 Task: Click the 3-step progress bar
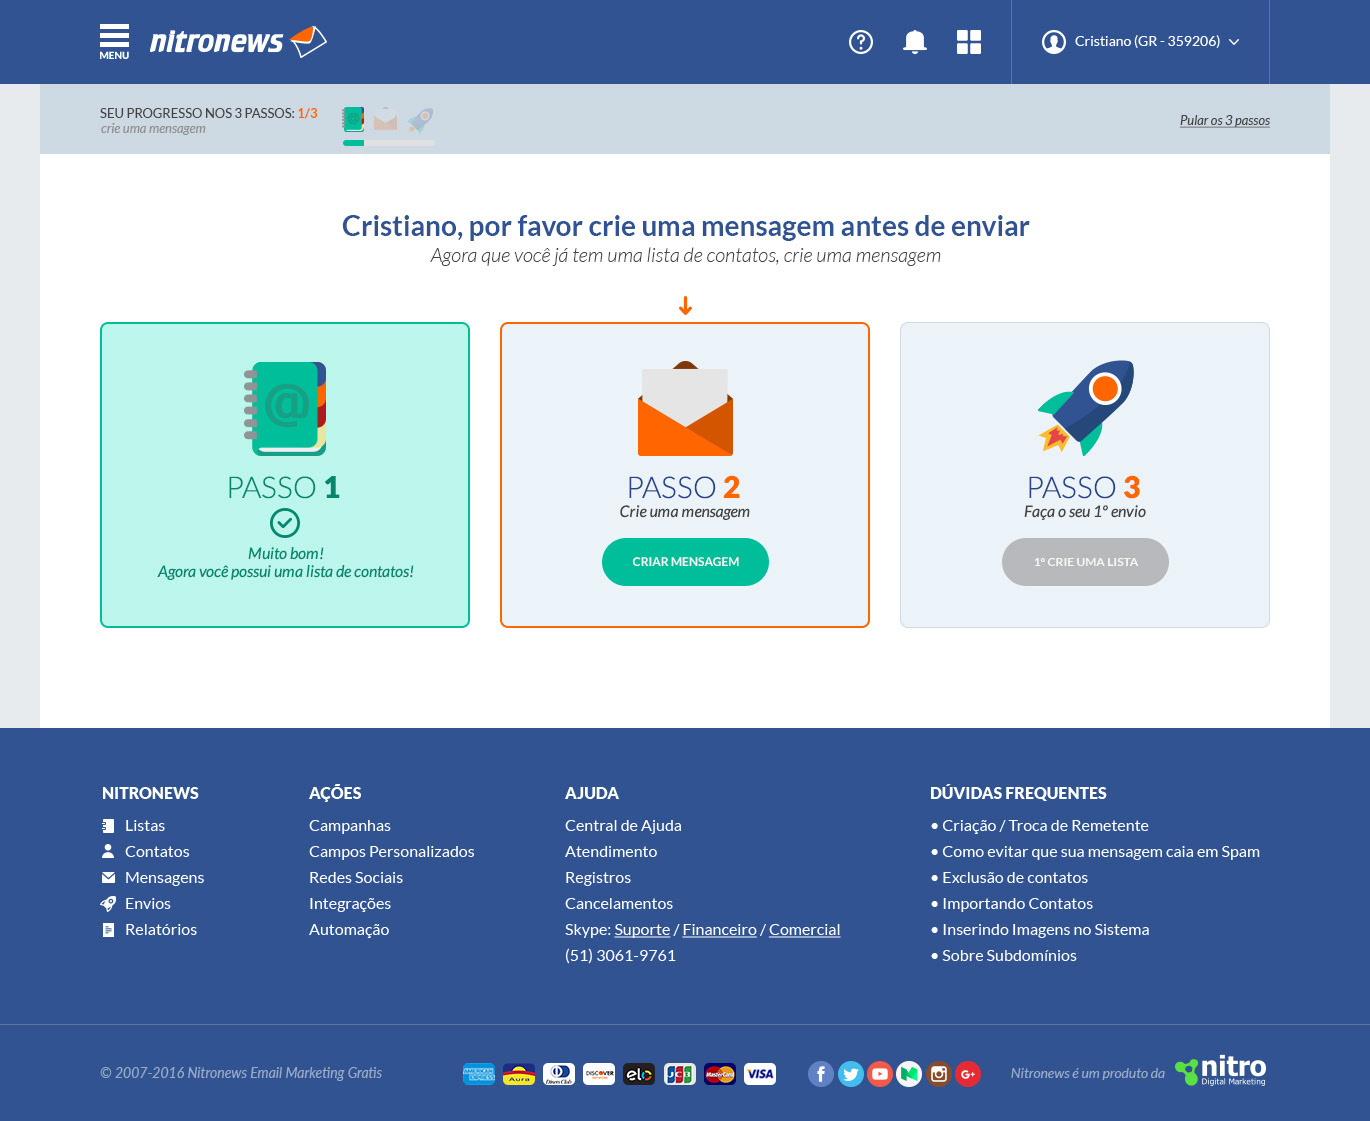[x=388, y=143]
